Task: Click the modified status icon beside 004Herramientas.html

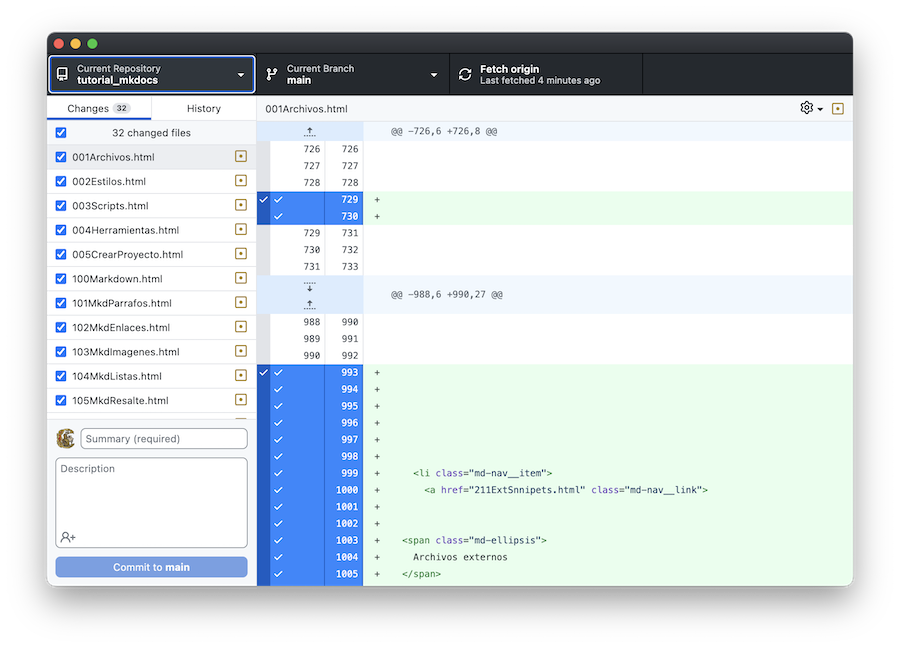Action: point(240,230)
